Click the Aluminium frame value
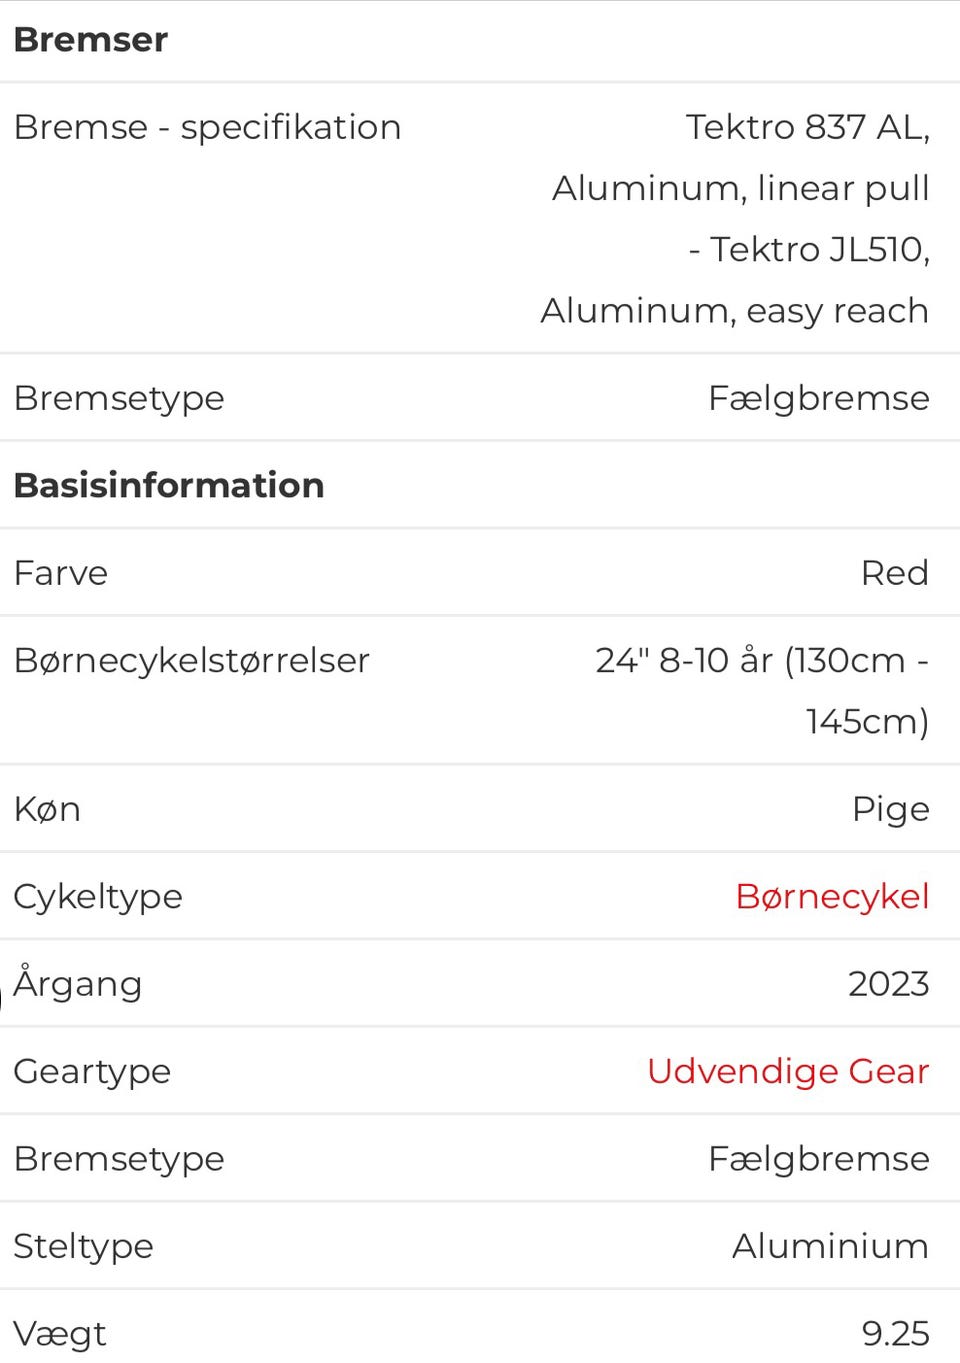 (x=830, y=1246)
